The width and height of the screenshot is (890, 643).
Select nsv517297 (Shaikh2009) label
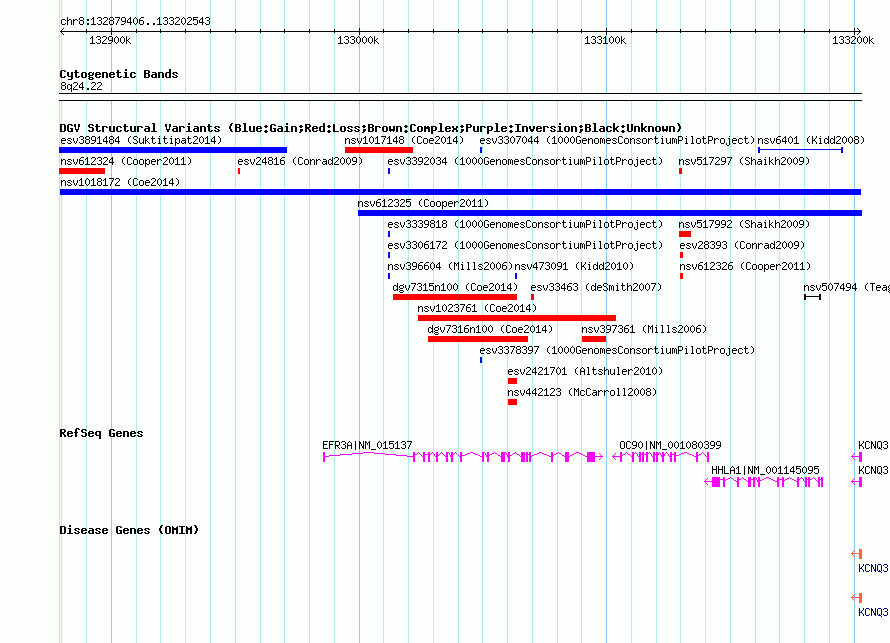click(x=744, y=161)
